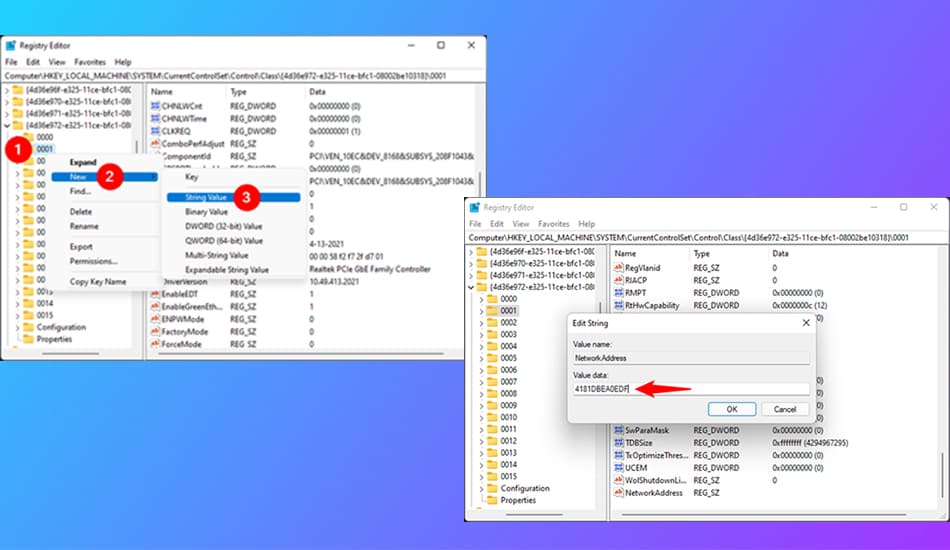950x550 pixels.
Task: Open the Edit menu in right Registry Editor
Action: point(497,224)
